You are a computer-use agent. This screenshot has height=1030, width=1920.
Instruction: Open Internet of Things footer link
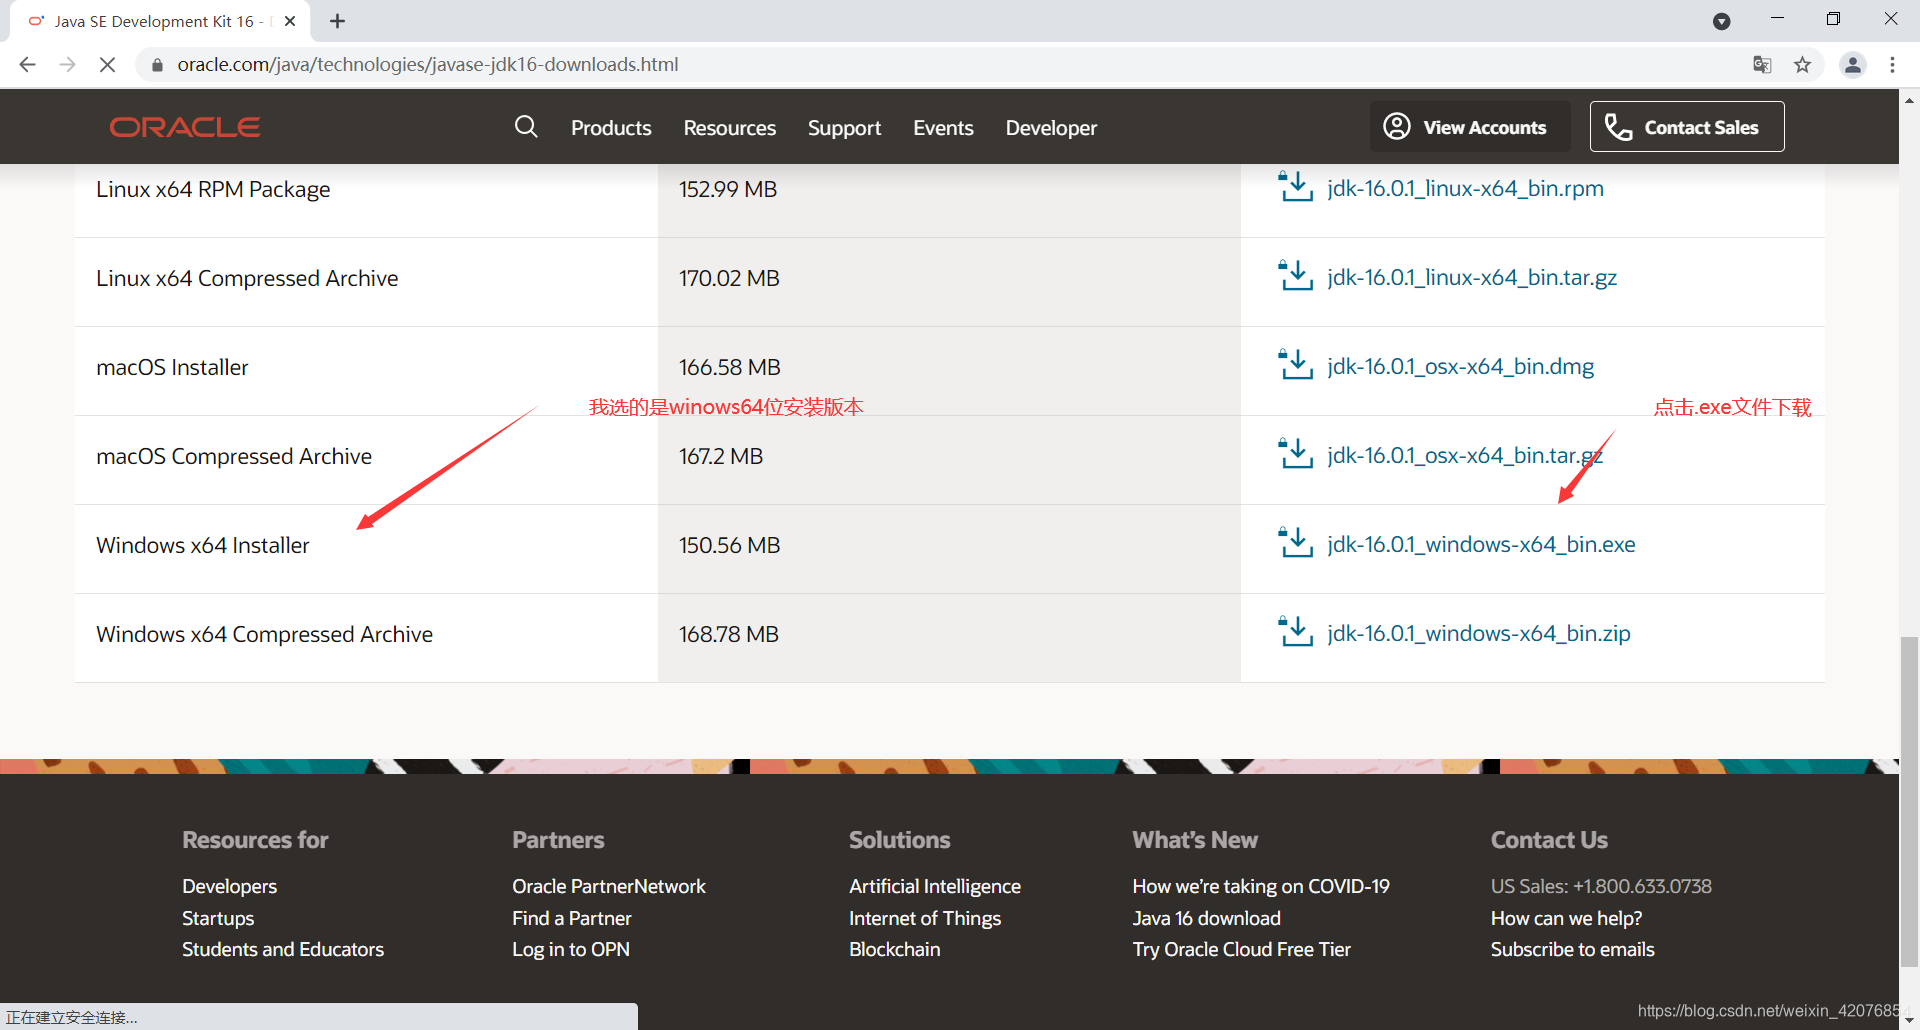[x=925, y=918]
